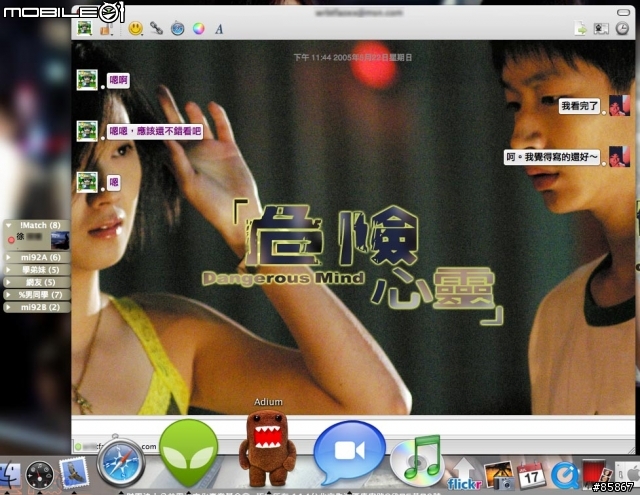Launch iTunes from the Dock

pos(417,461)
